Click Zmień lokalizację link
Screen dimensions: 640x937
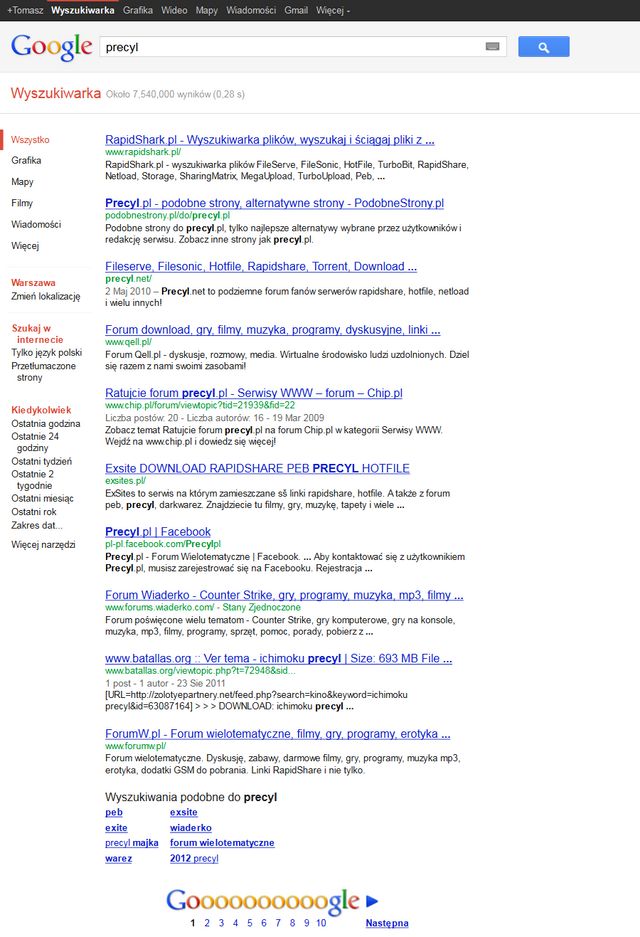tap(45, 296)
